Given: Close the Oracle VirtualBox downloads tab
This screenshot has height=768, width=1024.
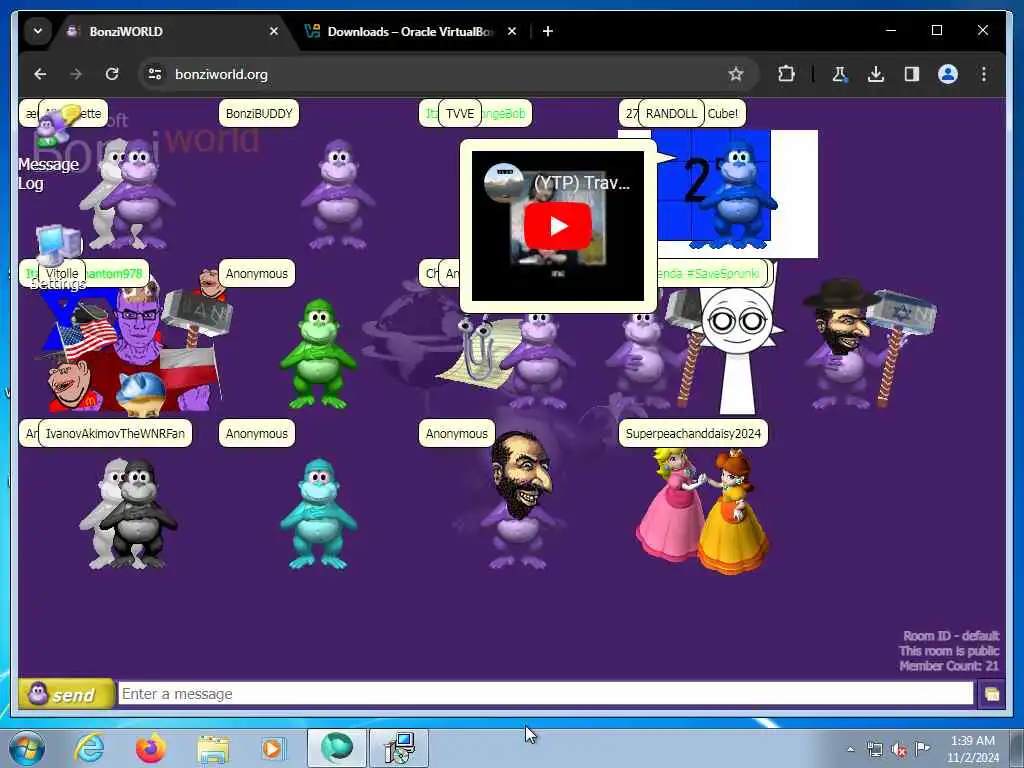Looking at the screenshot, I should (x=512, y=31).
